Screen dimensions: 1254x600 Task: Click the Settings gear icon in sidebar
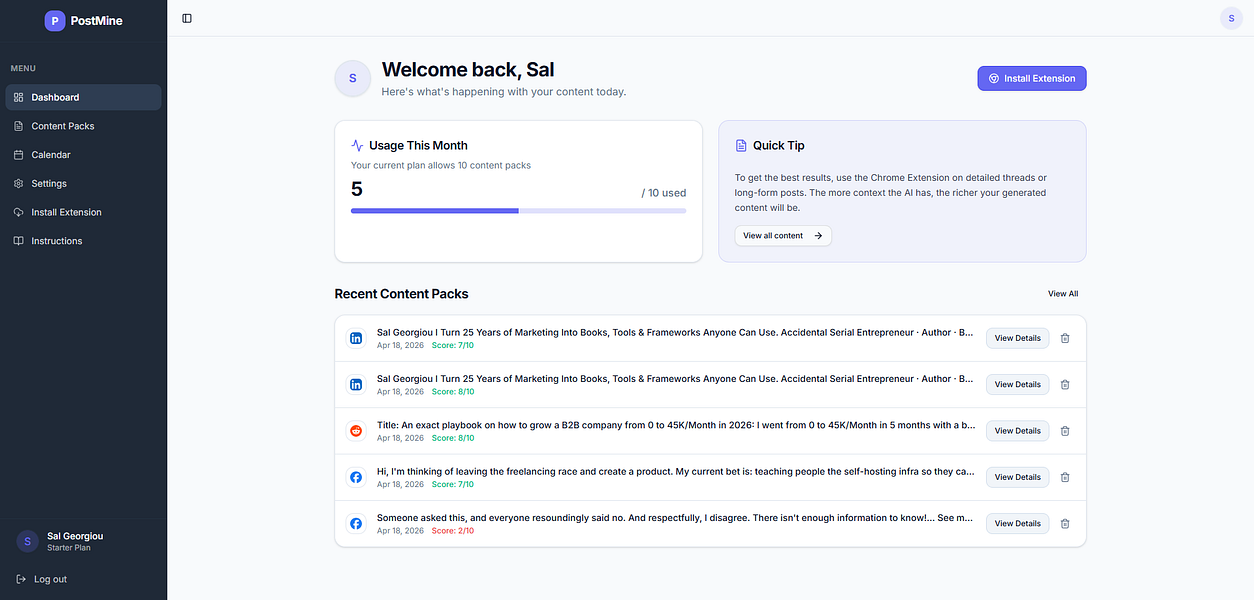[x=19, y=183]
